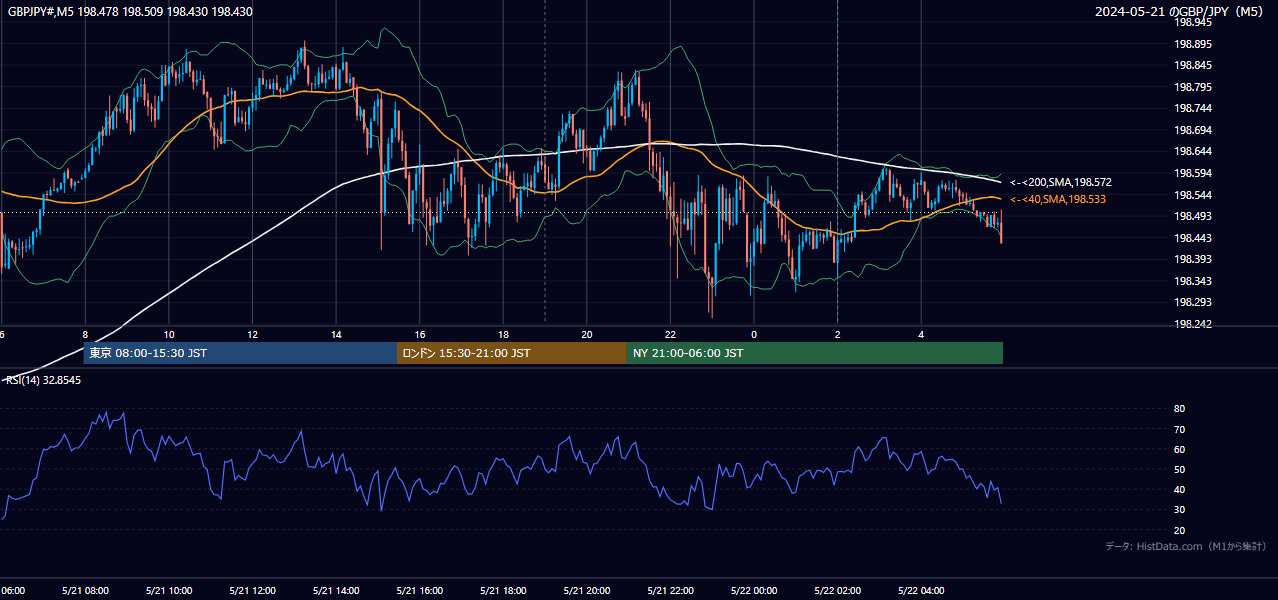Screen dimensions: 1278x600
Task: Click hour tick 18 on price chart axis
Action: point(503,335)
